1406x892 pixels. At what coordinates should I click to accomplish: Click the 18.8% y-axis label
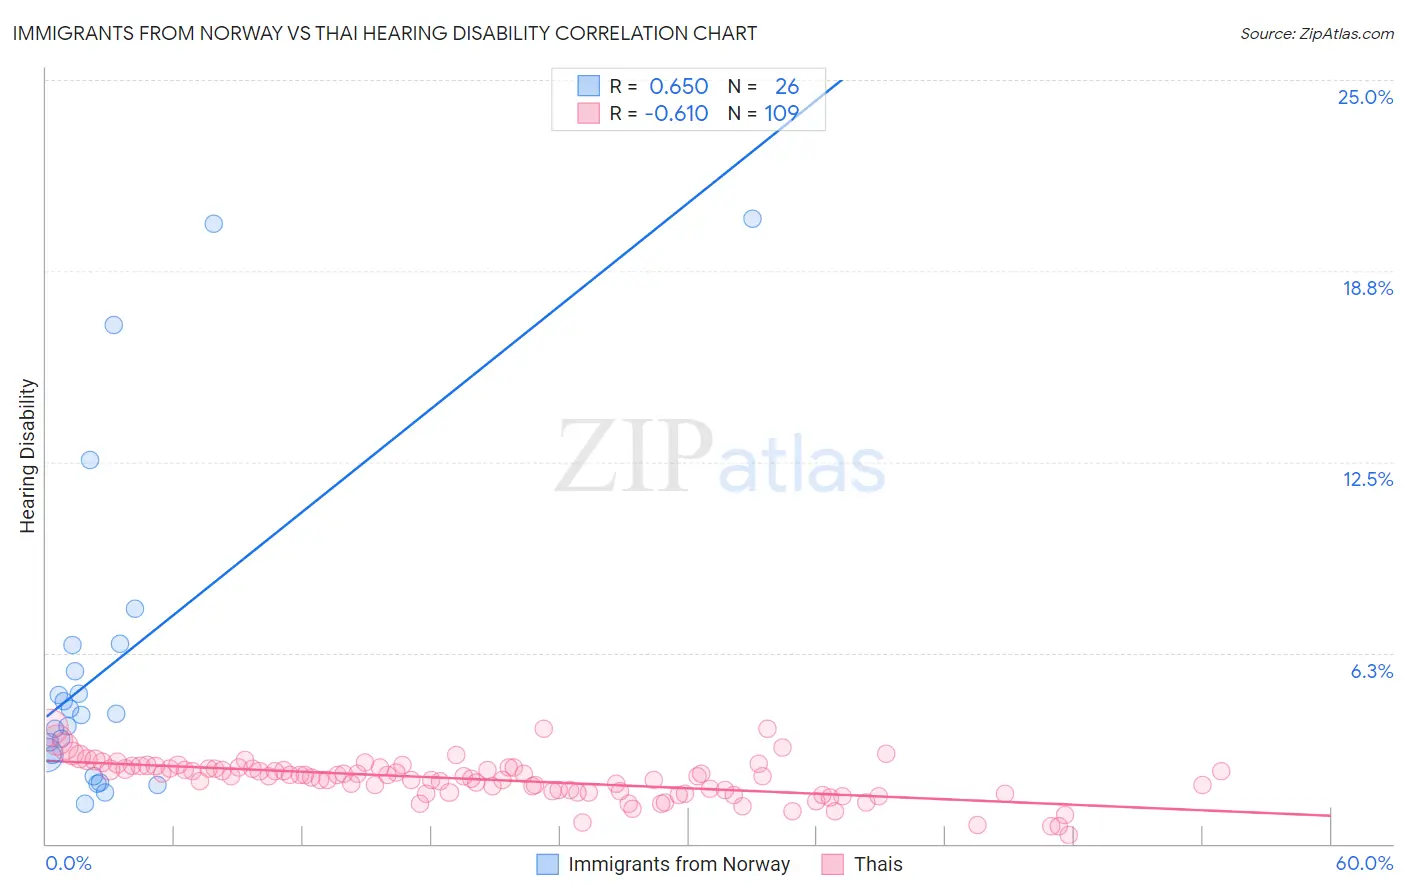tap(1367, 288)
